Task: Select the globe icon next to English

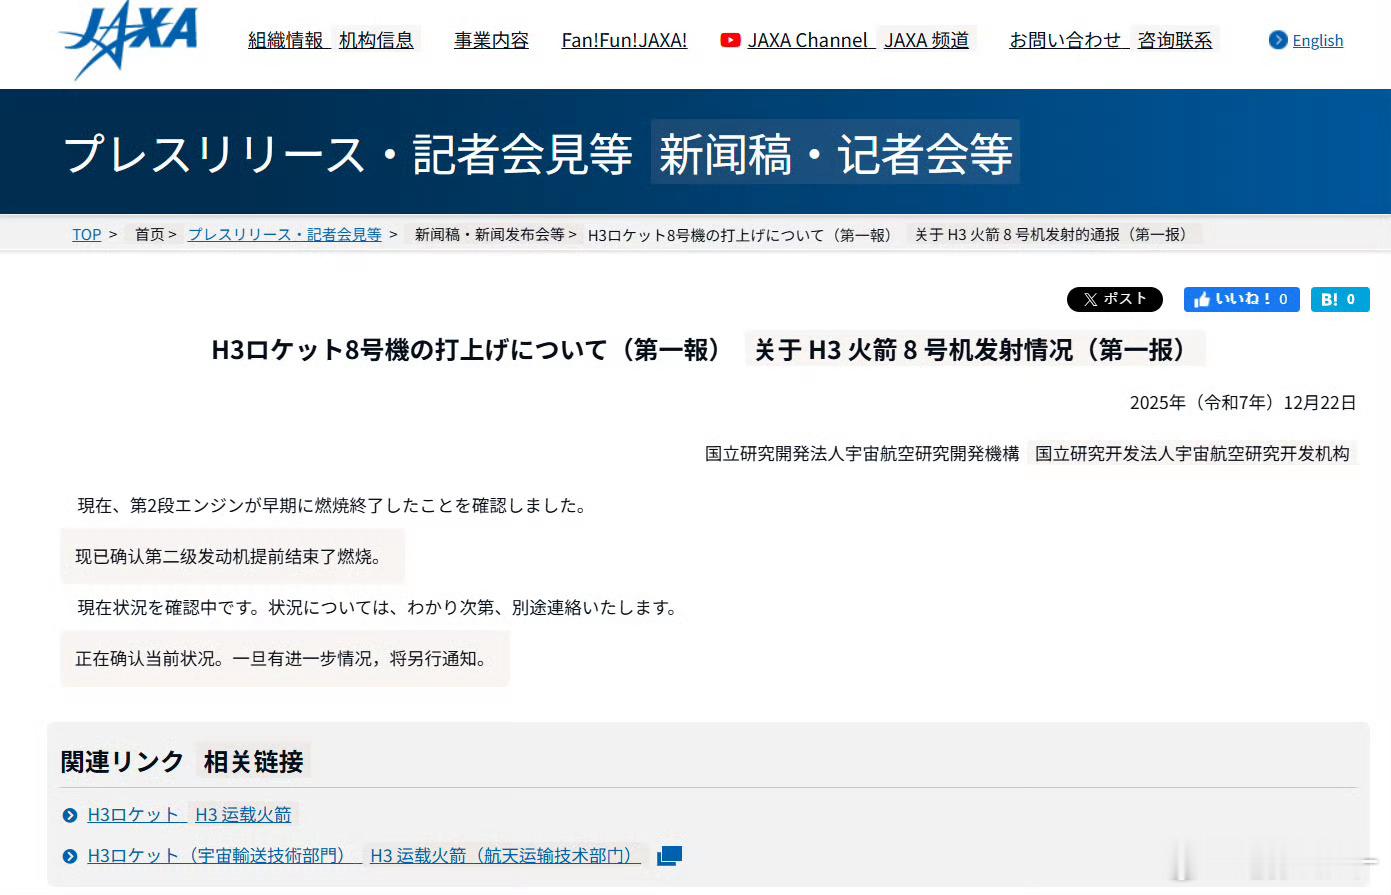Action: (x=1278, y=40)
